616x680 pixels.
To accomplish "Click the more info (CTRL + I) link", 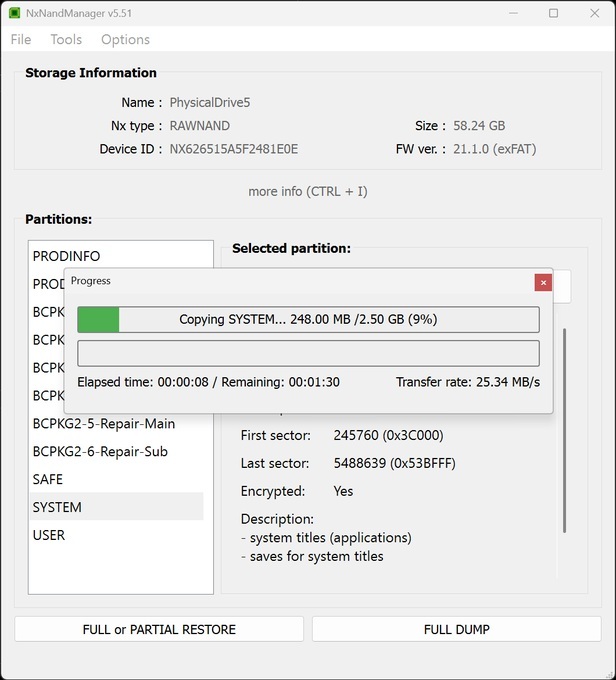I will 307,191.
